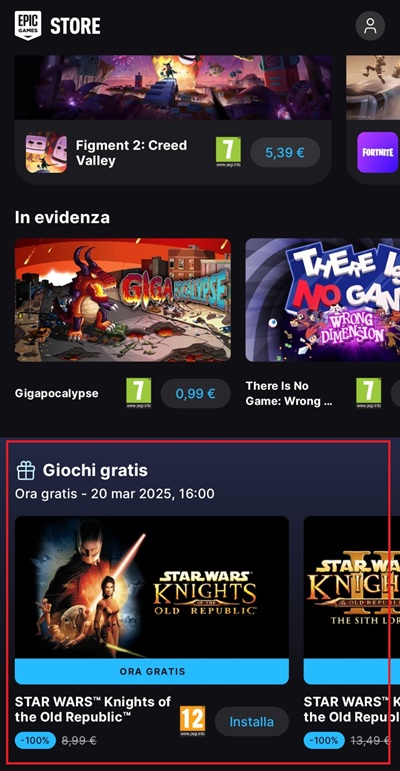Buy Gigapocalypse for 0,99 €

(x=196, y=393)
